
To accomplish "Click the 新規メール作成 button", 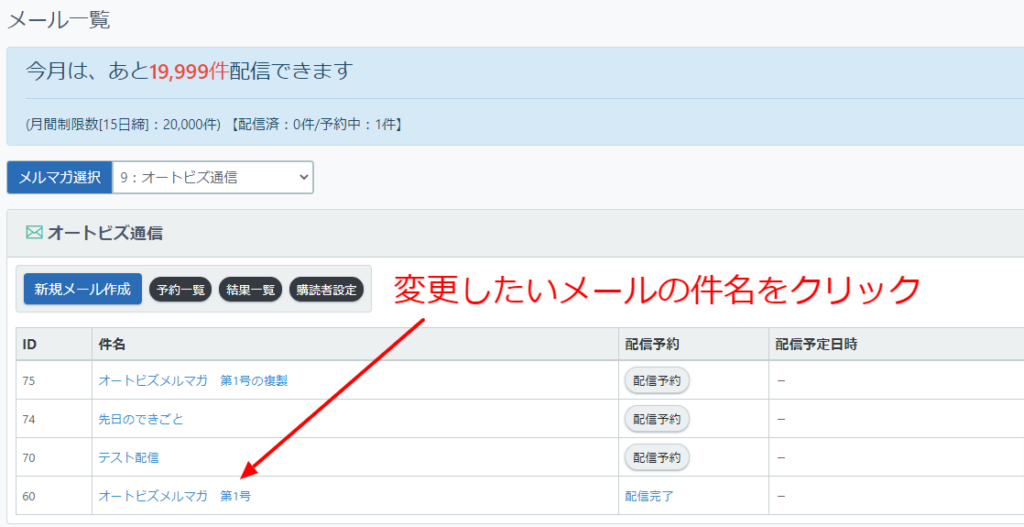I will (x=82, y=289).
